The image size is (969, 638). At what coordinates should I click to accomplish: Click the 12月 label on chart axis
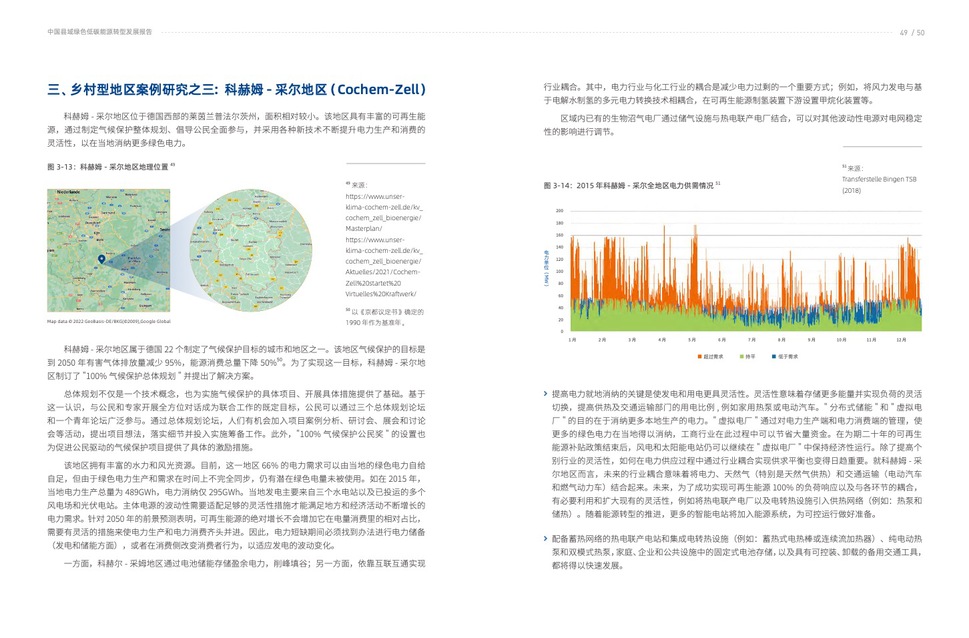click(x=902, y=340)
